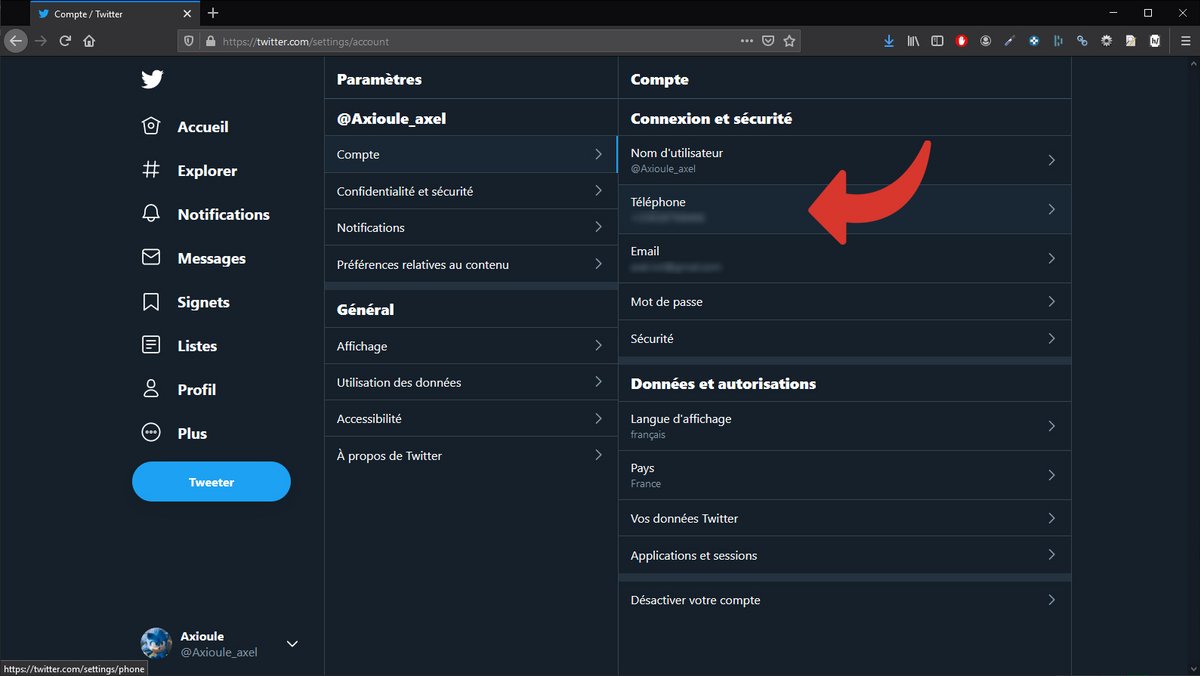Open Firefox downloads arrow icon
The height and width of the screenshot is (676, 1200).
coord(889,41)
